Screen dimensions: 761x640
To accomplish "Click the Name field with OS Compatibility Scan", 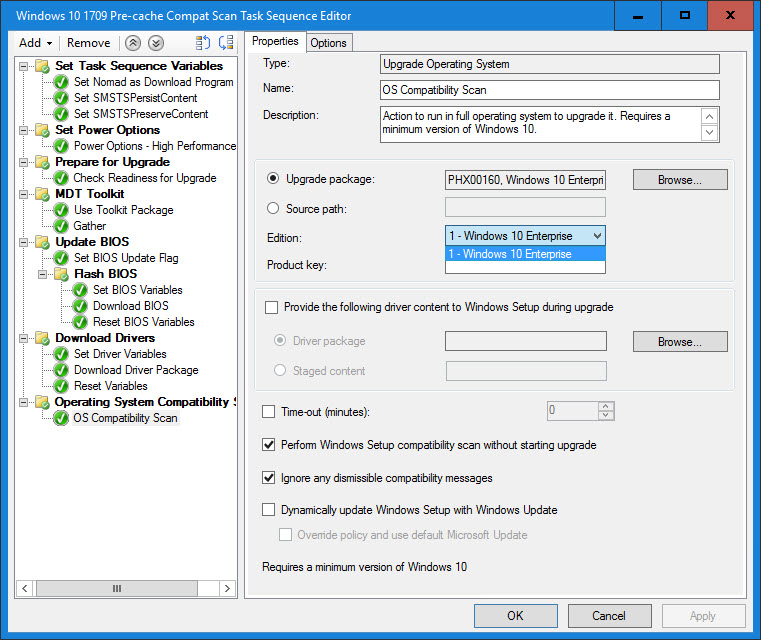I will click(x=550, y=90).
